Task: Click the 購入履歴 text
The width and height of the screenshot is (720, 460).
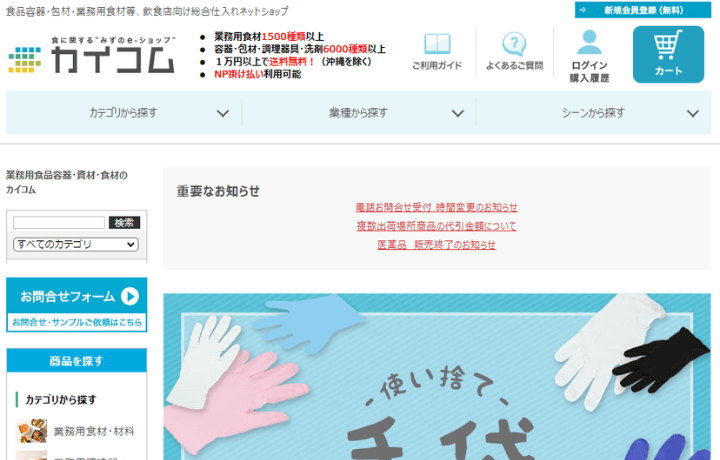Action: coord(589,78)
